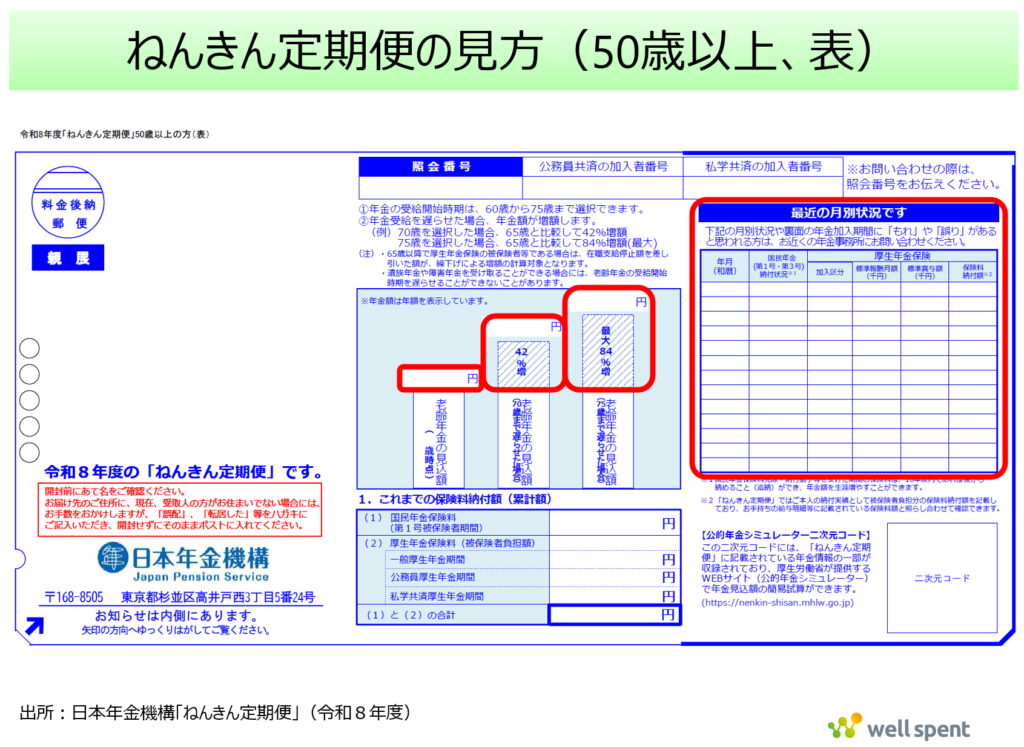Select the 親展 blue label
The width and height of the screenshot is (1024, 747).
(x=66, y=258)
